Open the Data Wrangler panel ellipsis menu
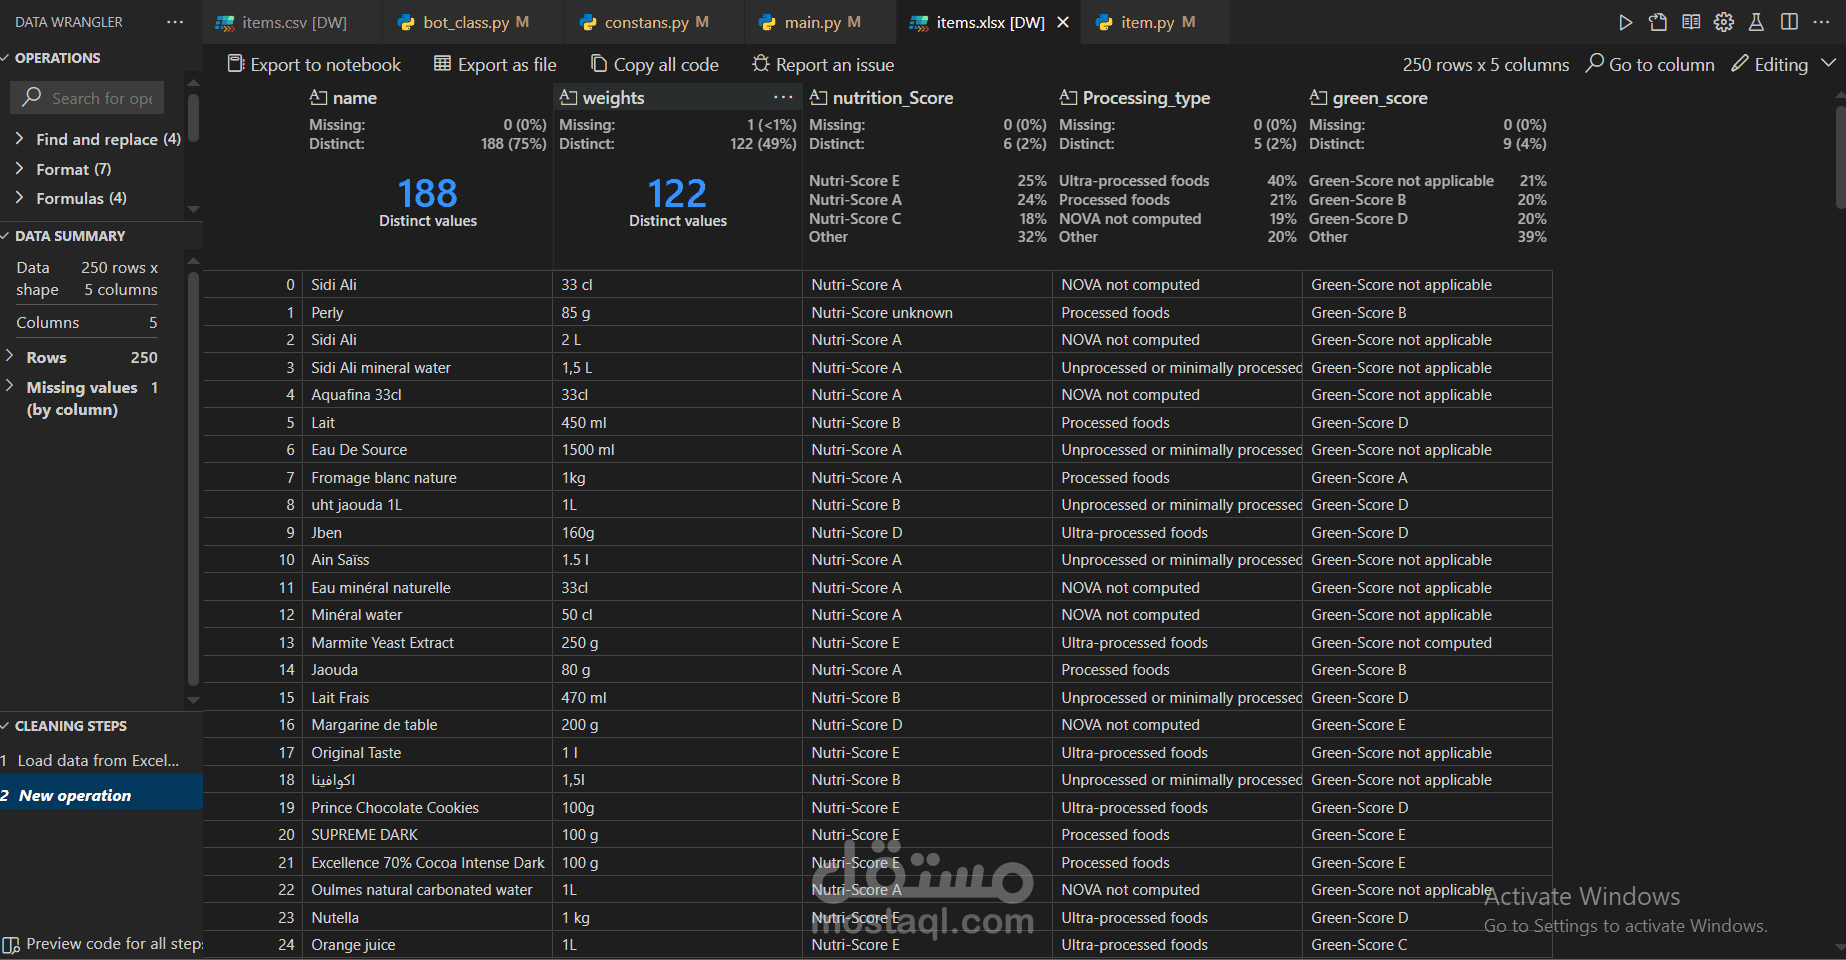 click(x=175, y=22)
